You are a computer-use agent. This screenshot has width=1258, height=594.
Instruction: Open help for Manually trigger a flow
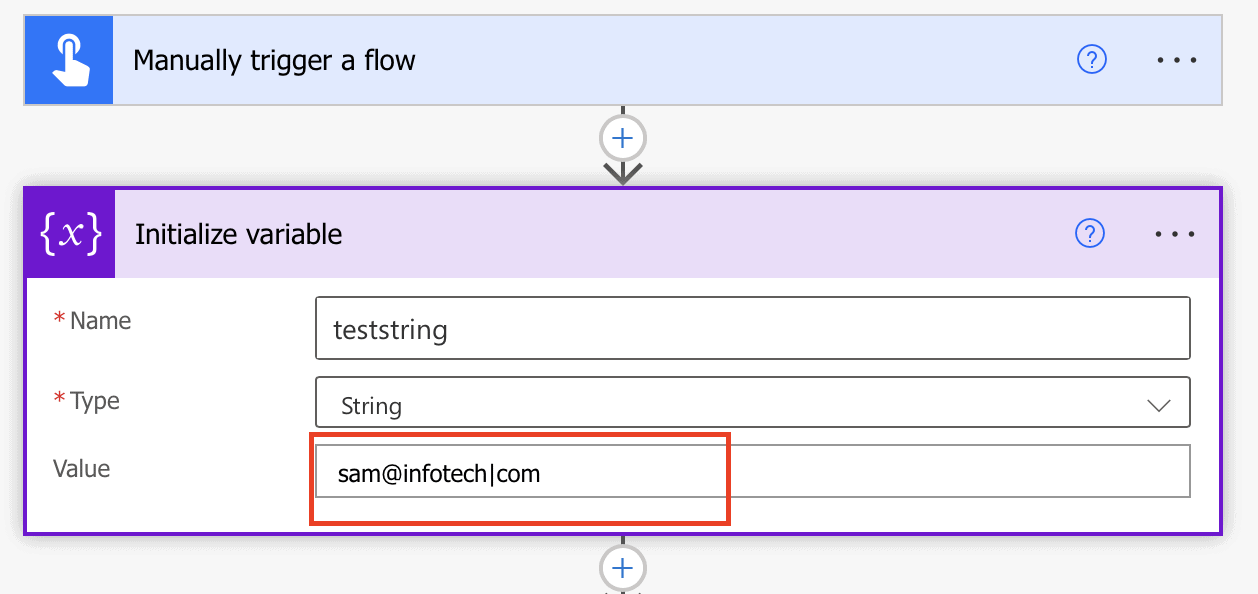[x=1091, y=60]
